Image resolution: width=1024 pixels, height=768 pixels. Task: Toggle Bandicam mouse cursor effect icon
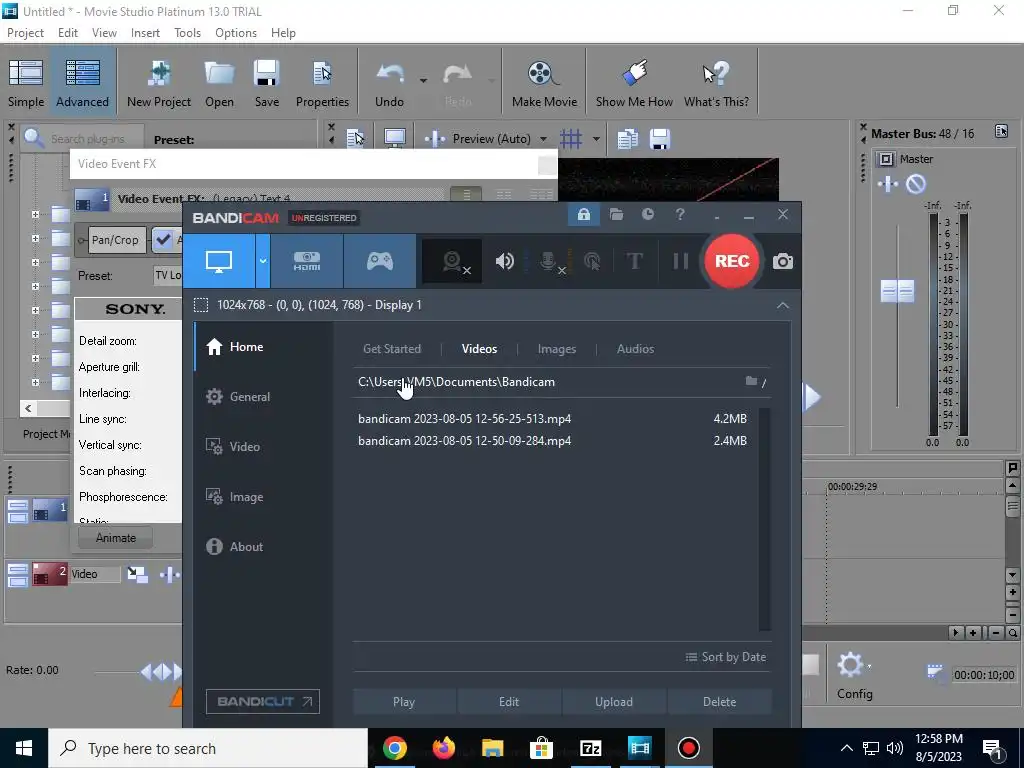[592, 261]
